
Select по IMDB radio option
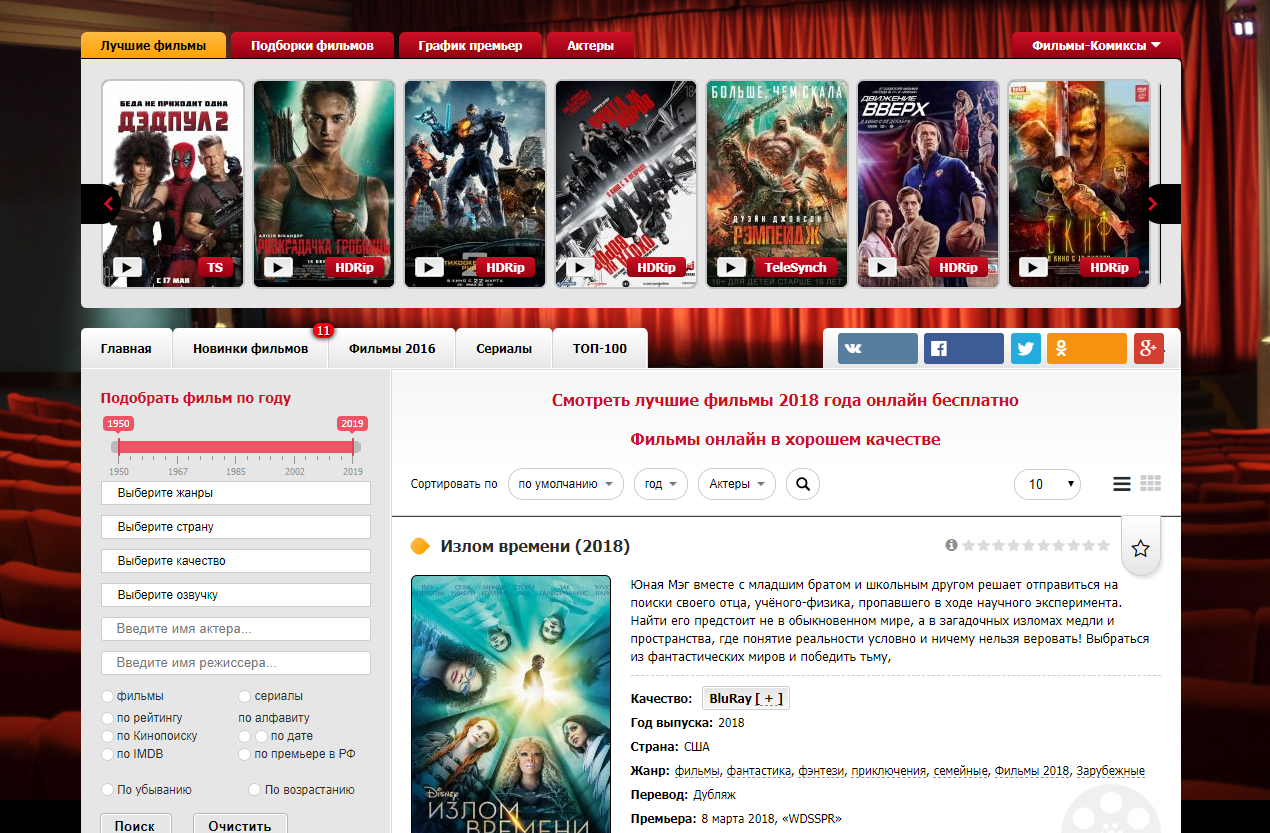107,754
